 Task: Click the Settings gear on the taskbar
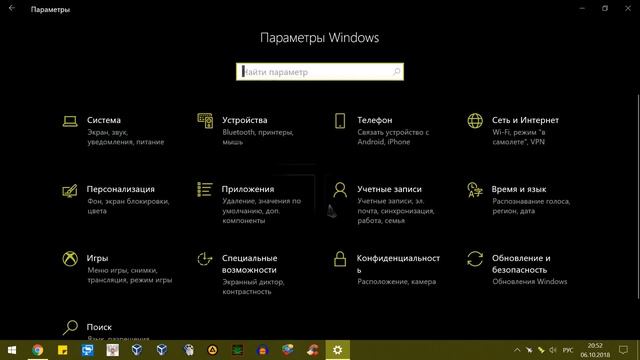338,350
